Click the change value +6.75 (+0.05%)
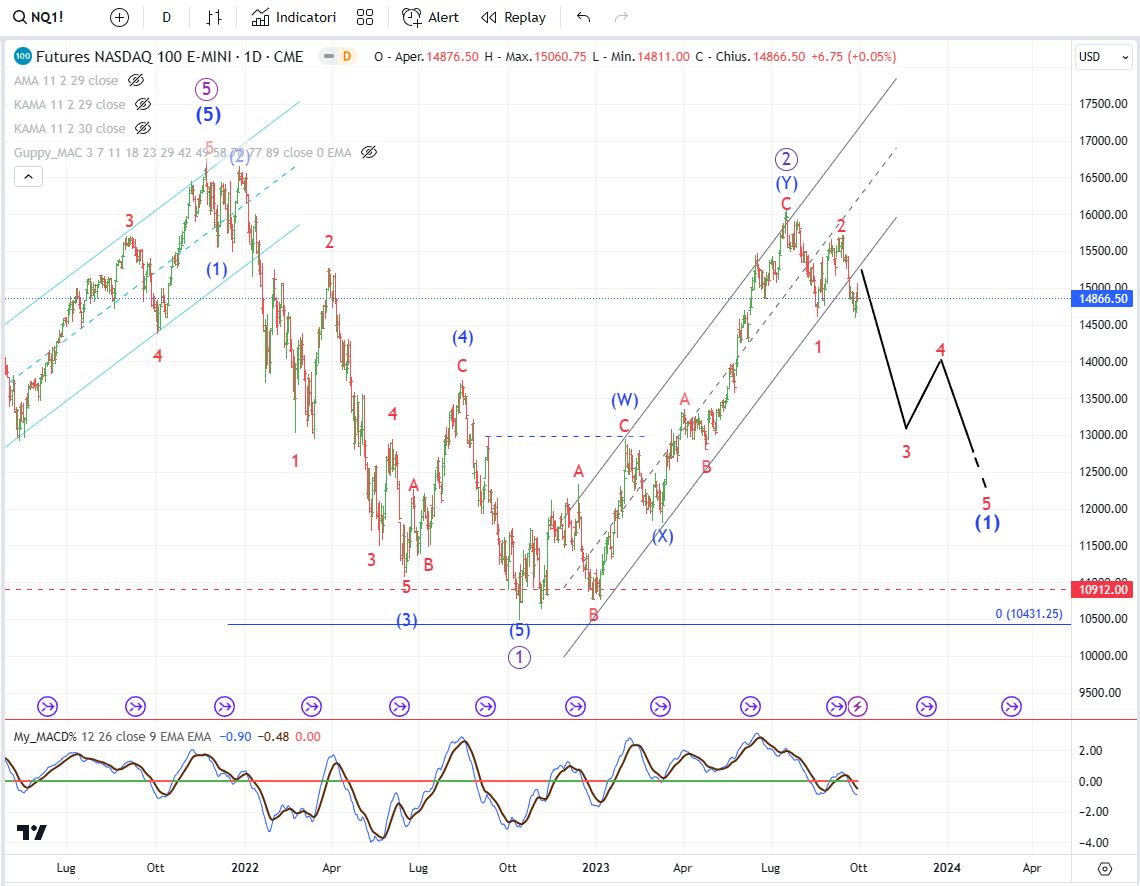1140x886 pixels. [x=854, y=57]
